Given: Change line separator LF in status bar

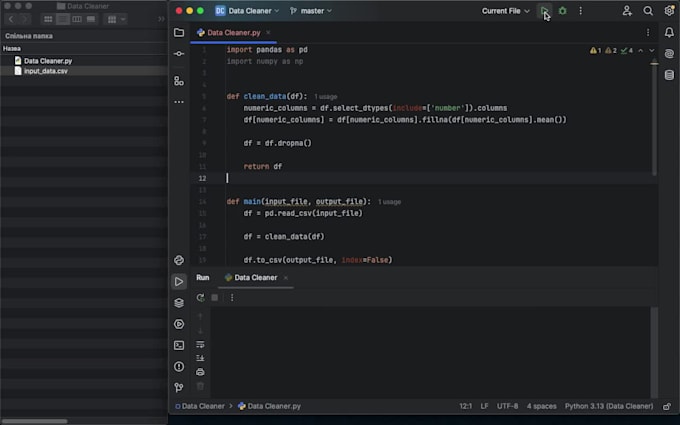Looking at the screenshot, I should (484, 406).
